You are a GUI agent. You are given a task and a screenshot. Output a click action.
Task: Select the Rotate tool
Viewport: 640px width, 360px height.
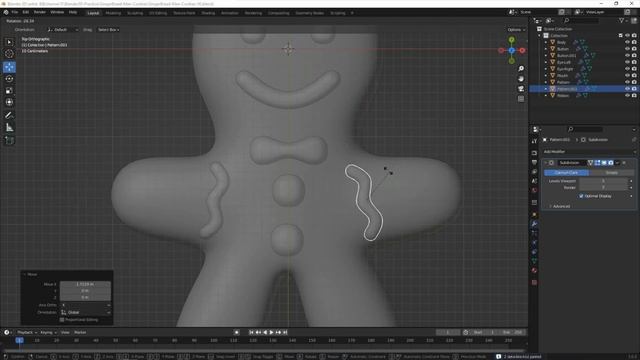point(9,79)
